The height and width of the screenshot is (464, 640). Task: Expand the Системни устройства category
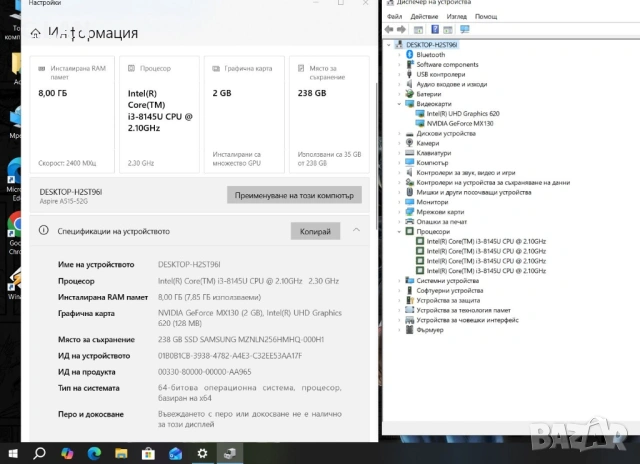click(399, 281)
